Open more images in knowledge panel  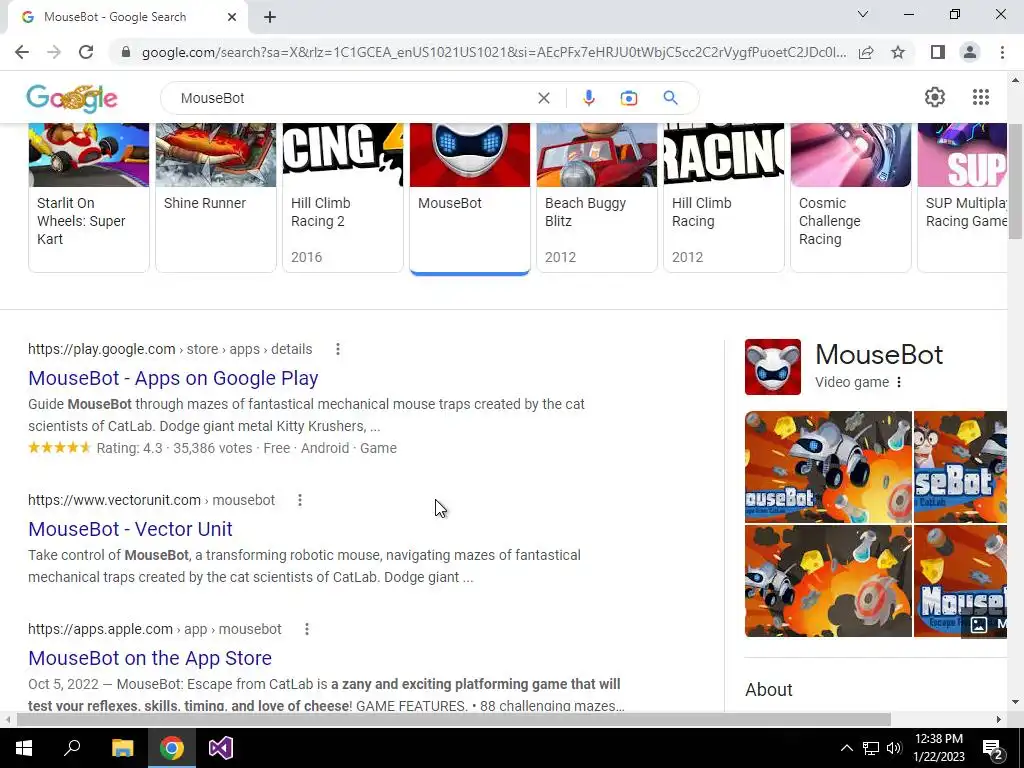coord(984,624)
